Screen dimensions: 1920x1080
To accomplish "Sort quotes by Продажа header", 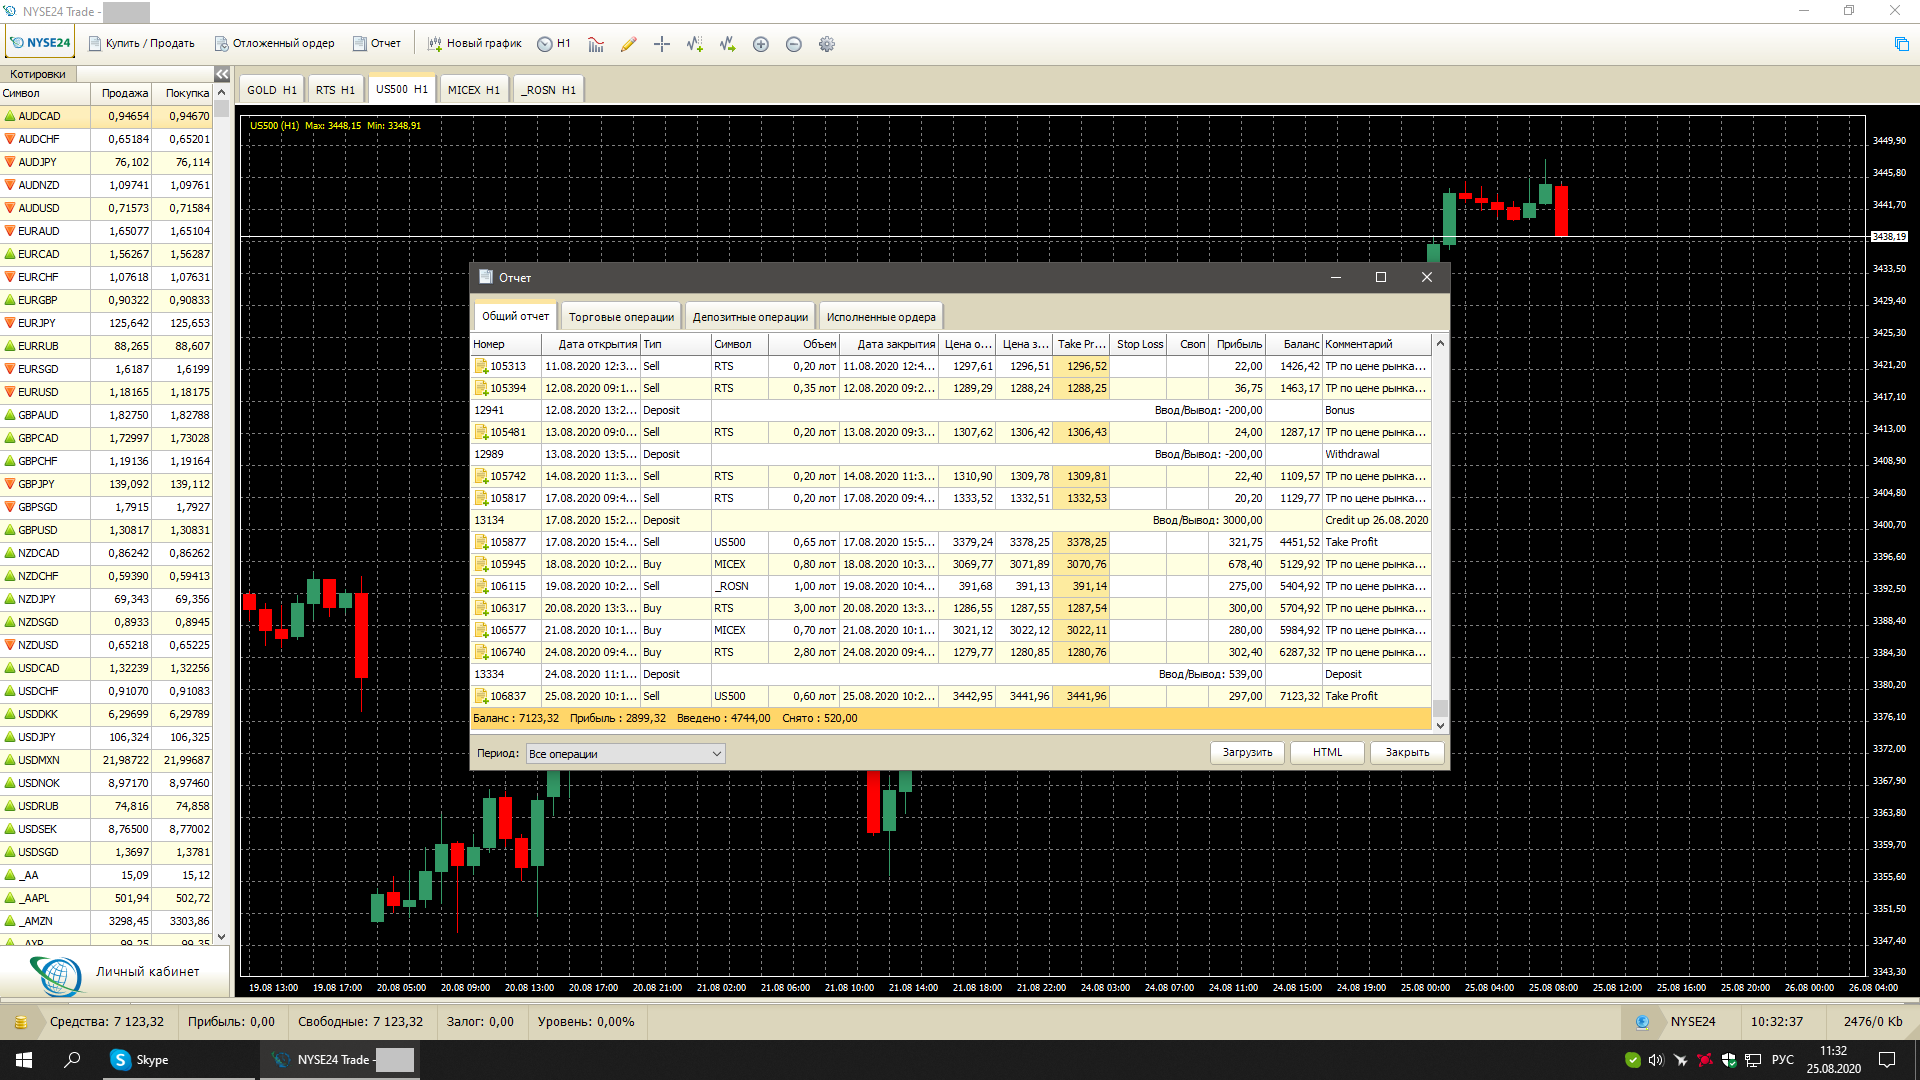I will [x=122, y=93].
